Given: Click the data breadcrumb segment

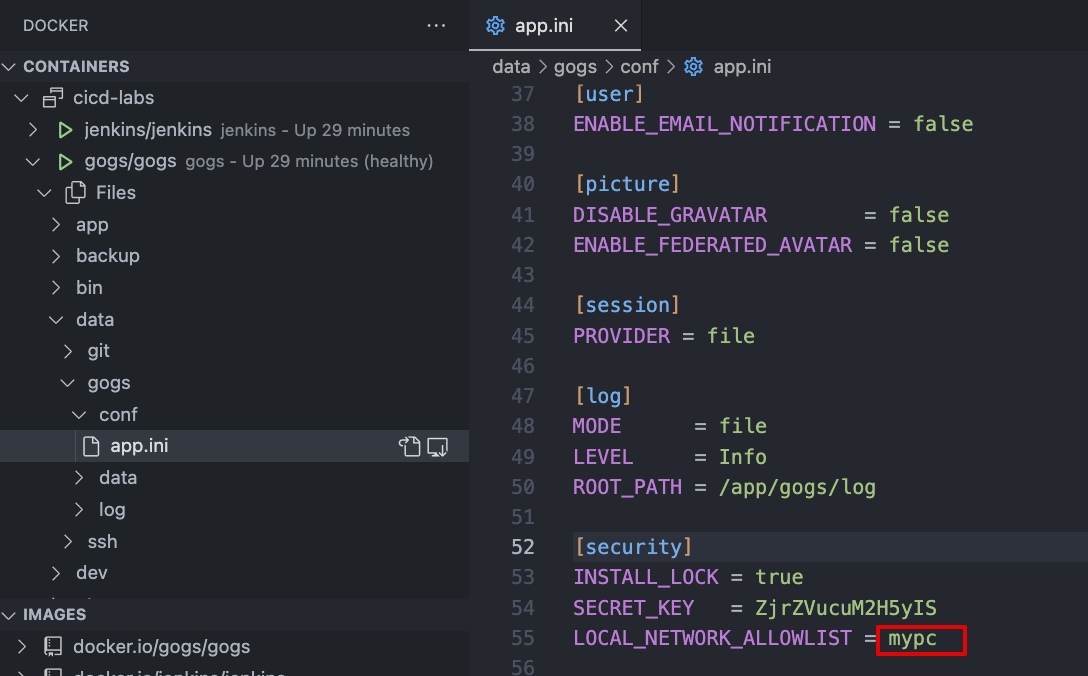Looking at the screenshot, I should click(511, 67).
